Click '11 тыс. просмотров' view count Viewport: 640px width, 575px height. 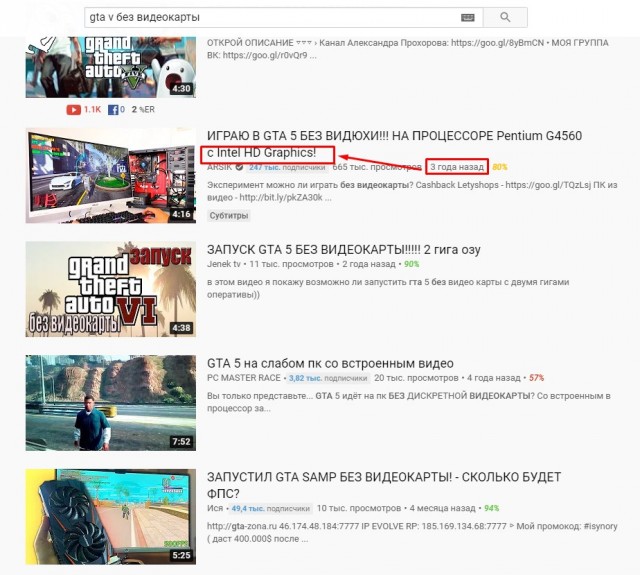pos(291,264)
